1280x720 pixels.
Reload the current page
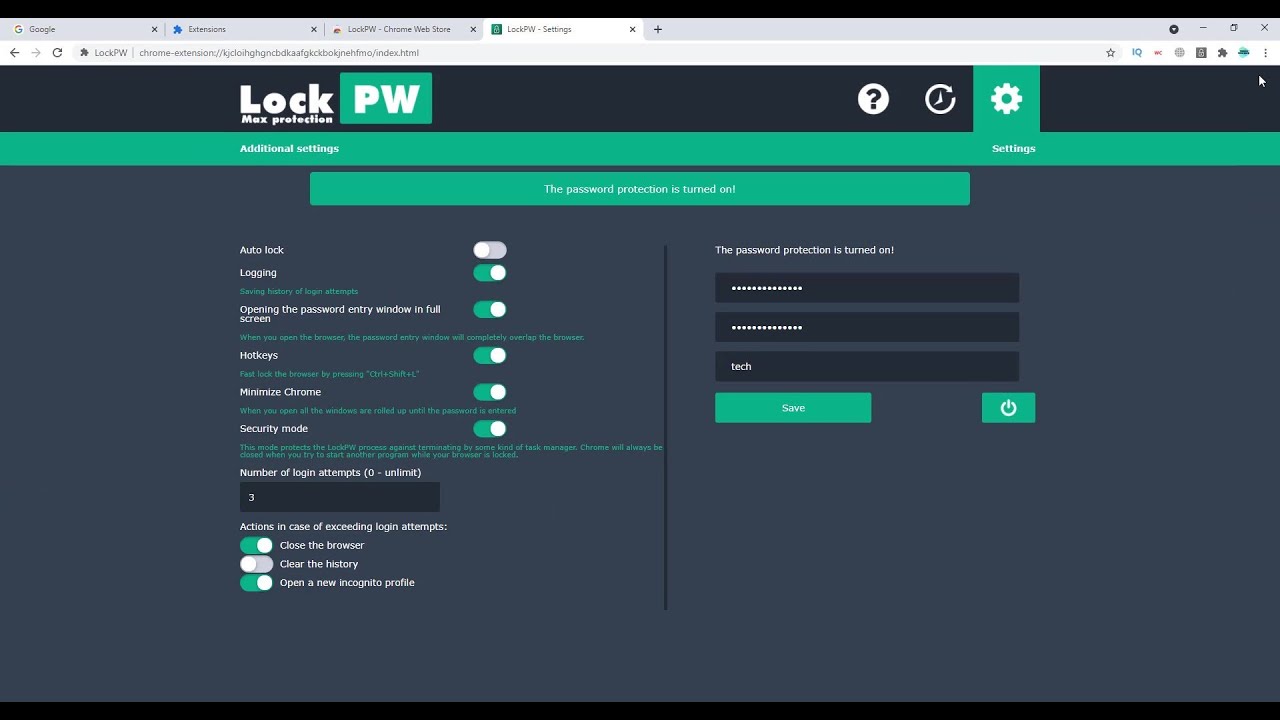coord(57,53)
